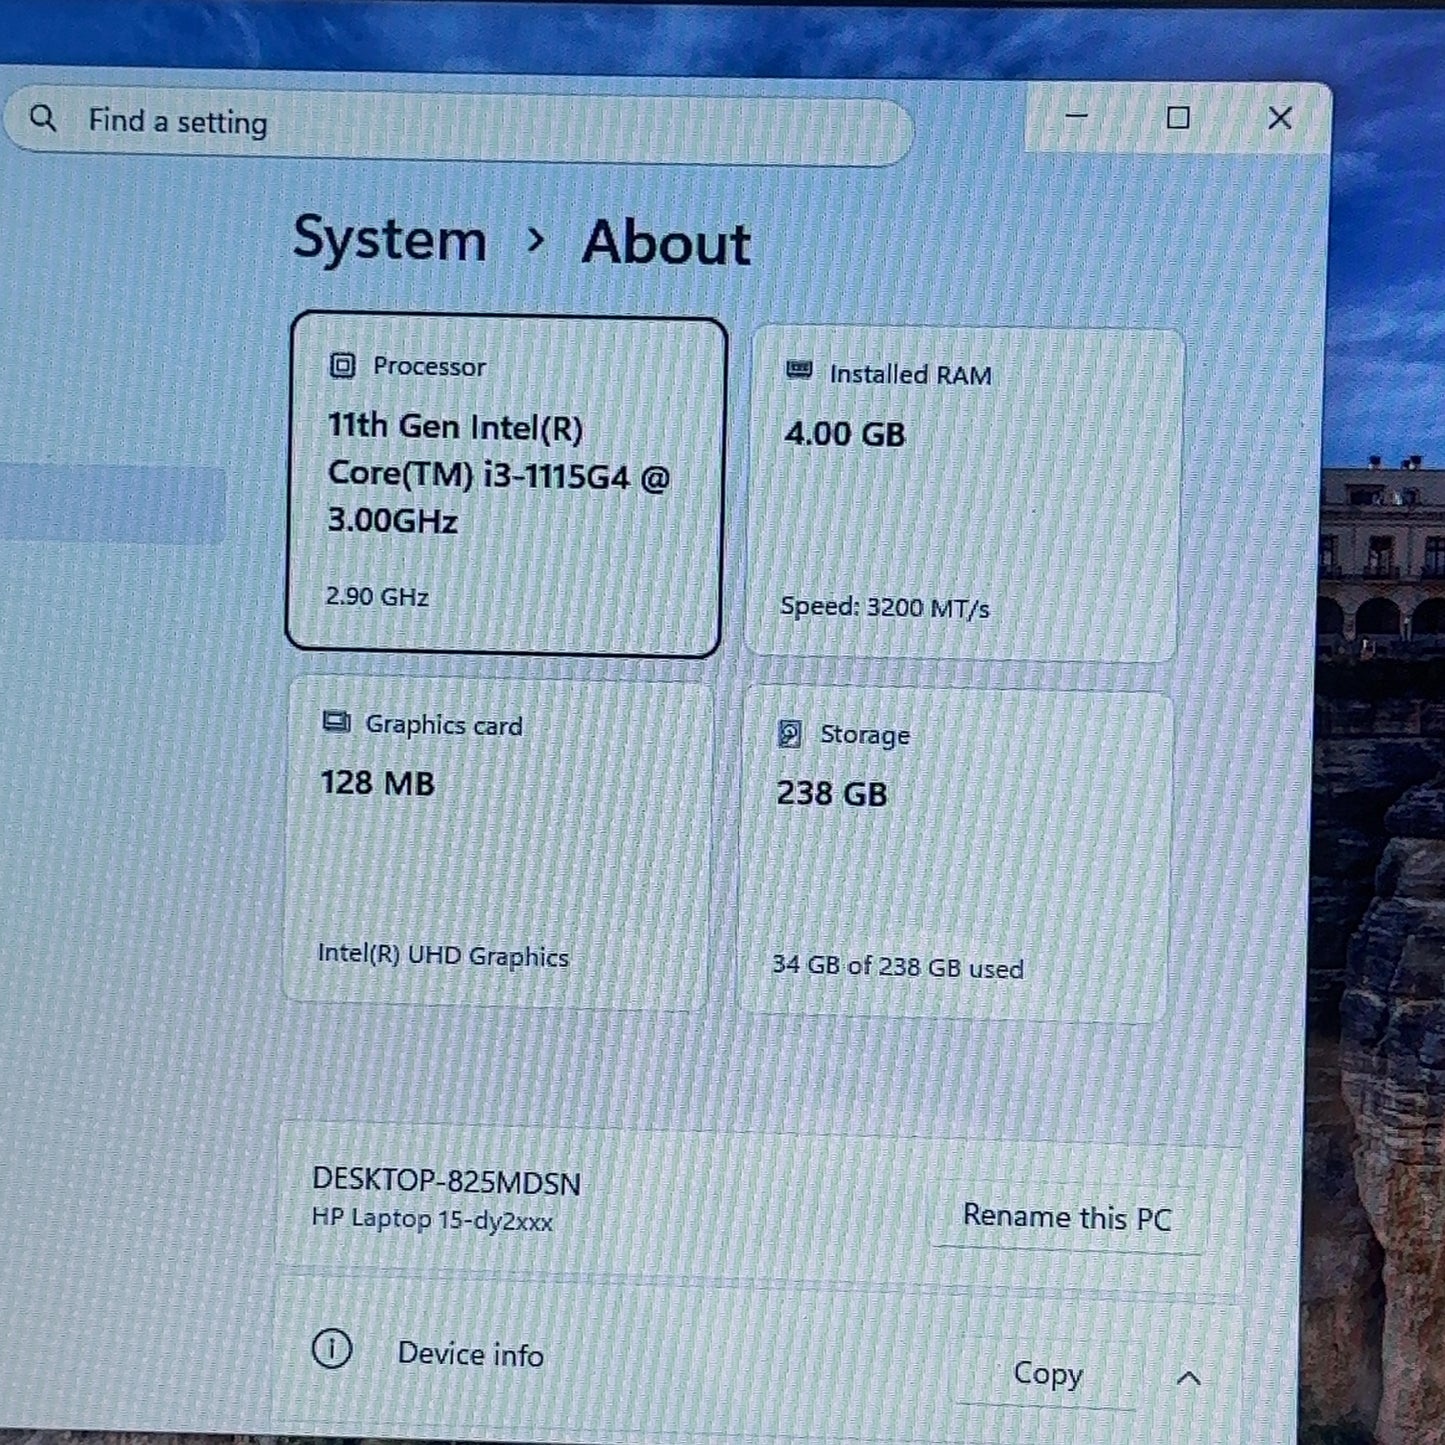Select the Processor info card

pos(505,485)
